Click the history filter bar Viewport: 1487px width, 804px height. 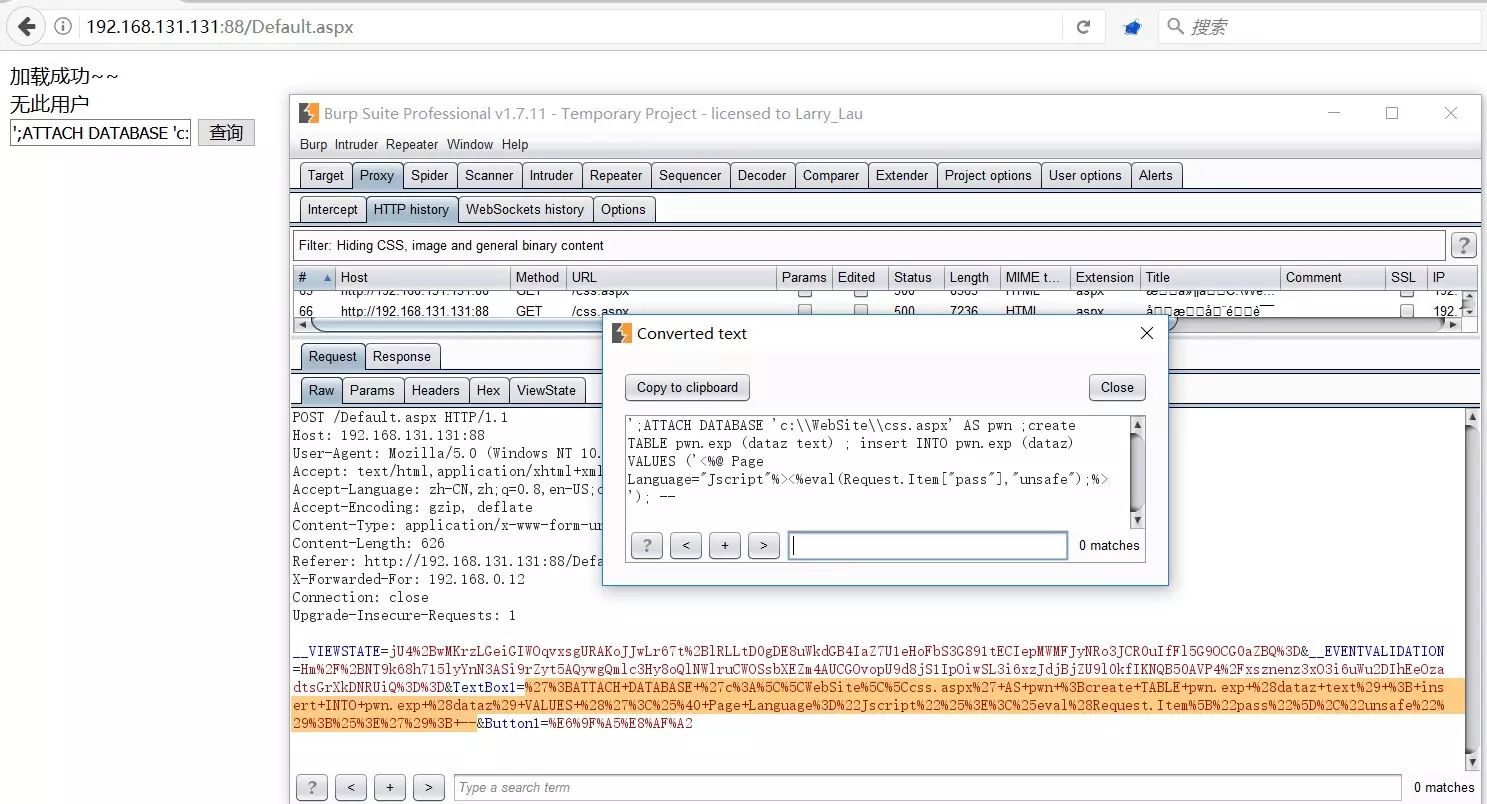tap(869, 245)
